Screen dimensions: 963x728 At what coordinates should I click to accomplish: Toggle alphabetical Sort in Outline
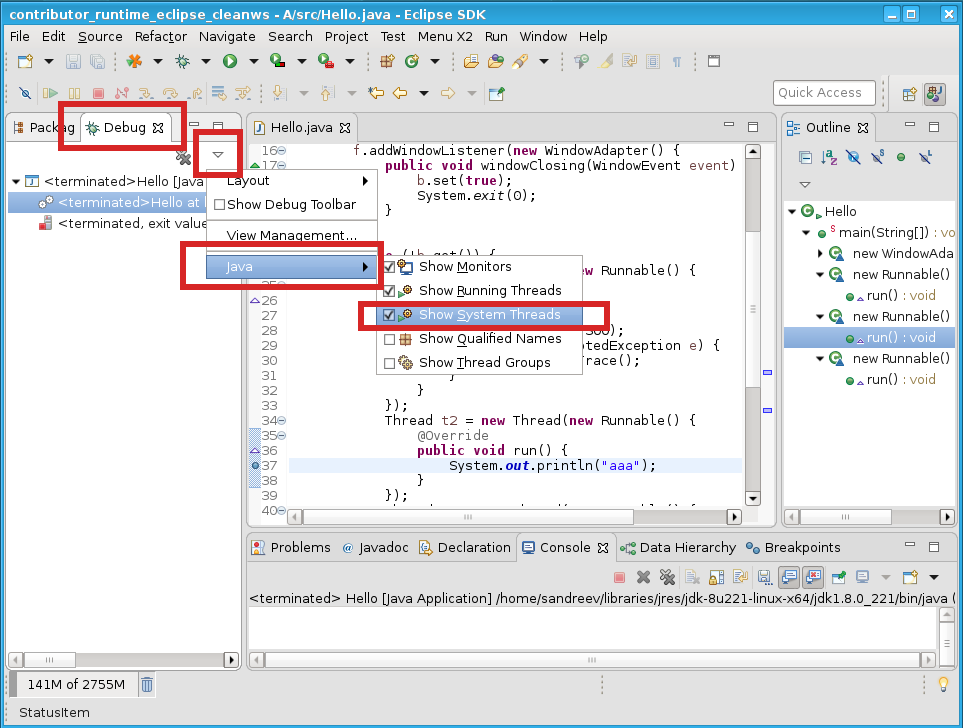click(829, 158)
